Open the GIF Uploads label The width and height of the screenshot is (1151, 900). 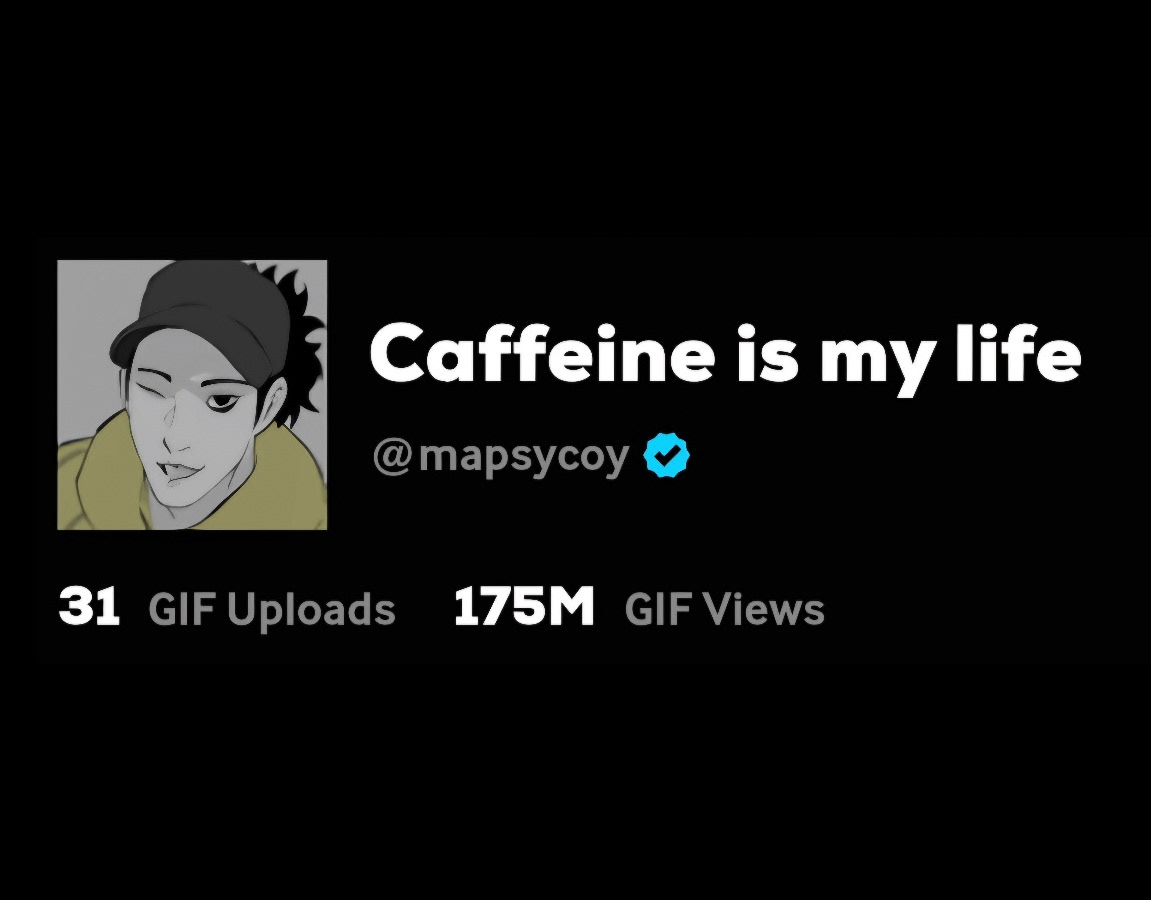[x=272, y=609]
